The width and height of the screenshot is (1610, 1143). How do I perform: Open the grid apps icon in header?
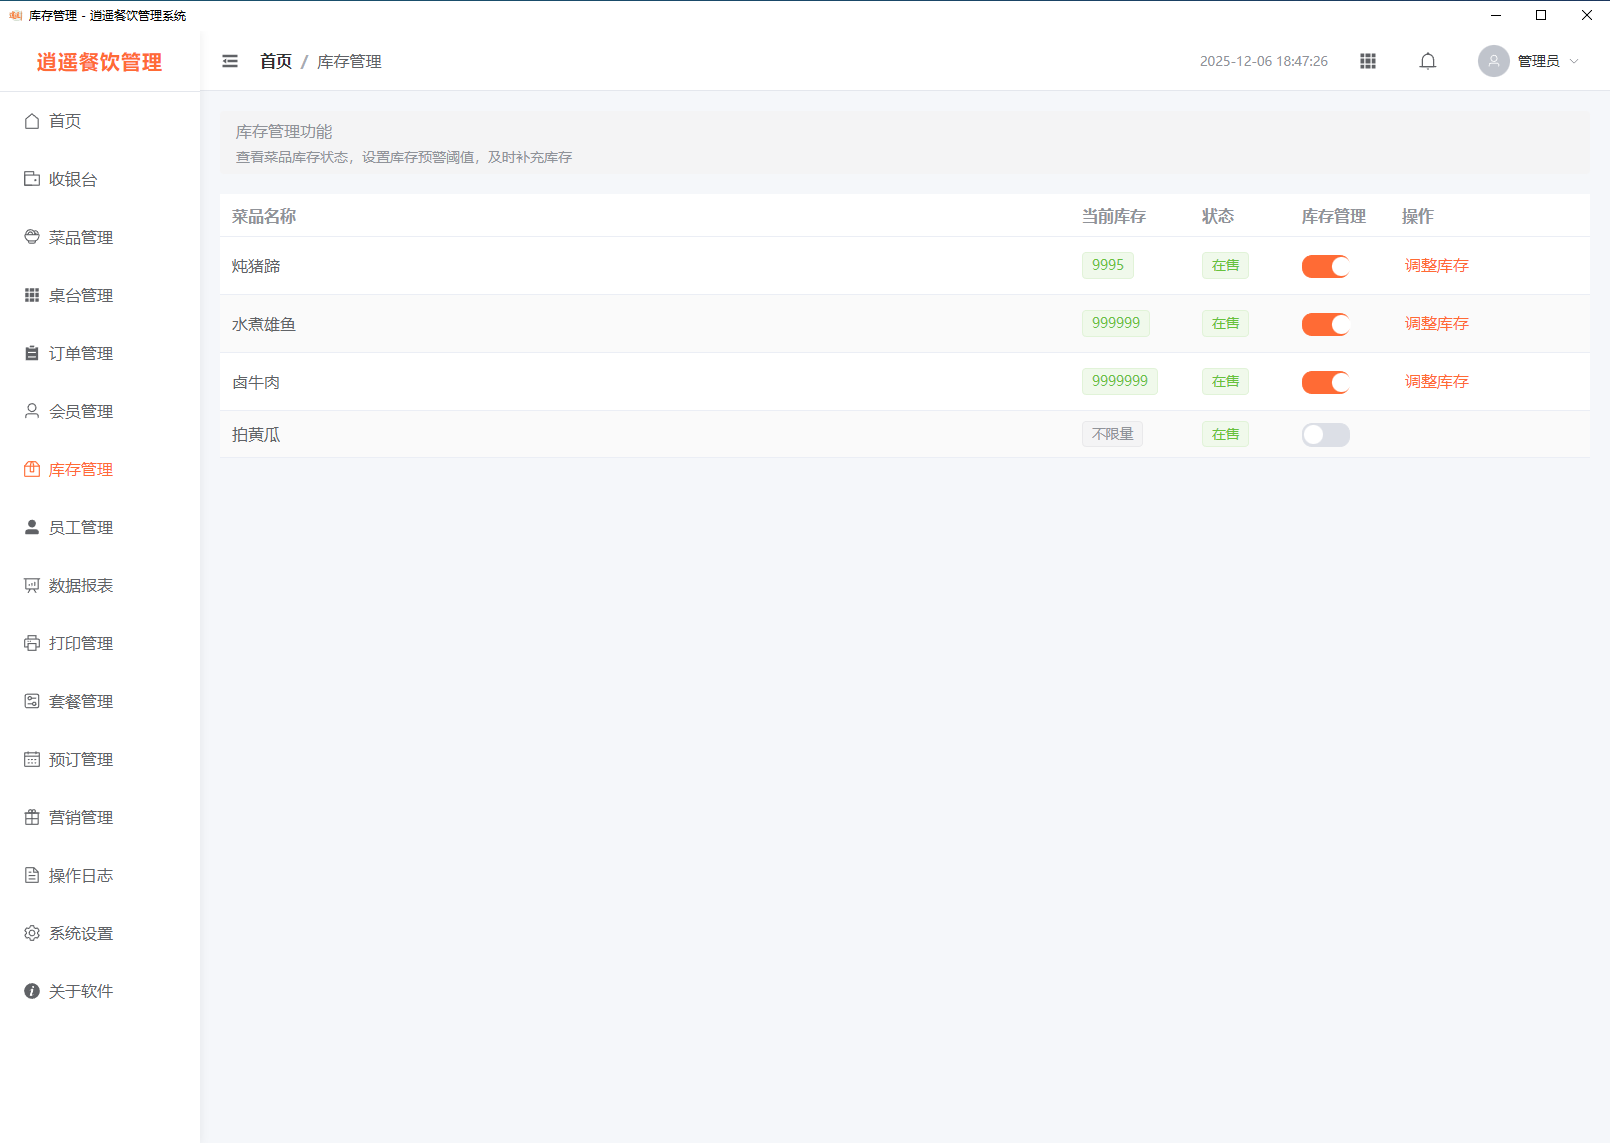point(1368,61)
